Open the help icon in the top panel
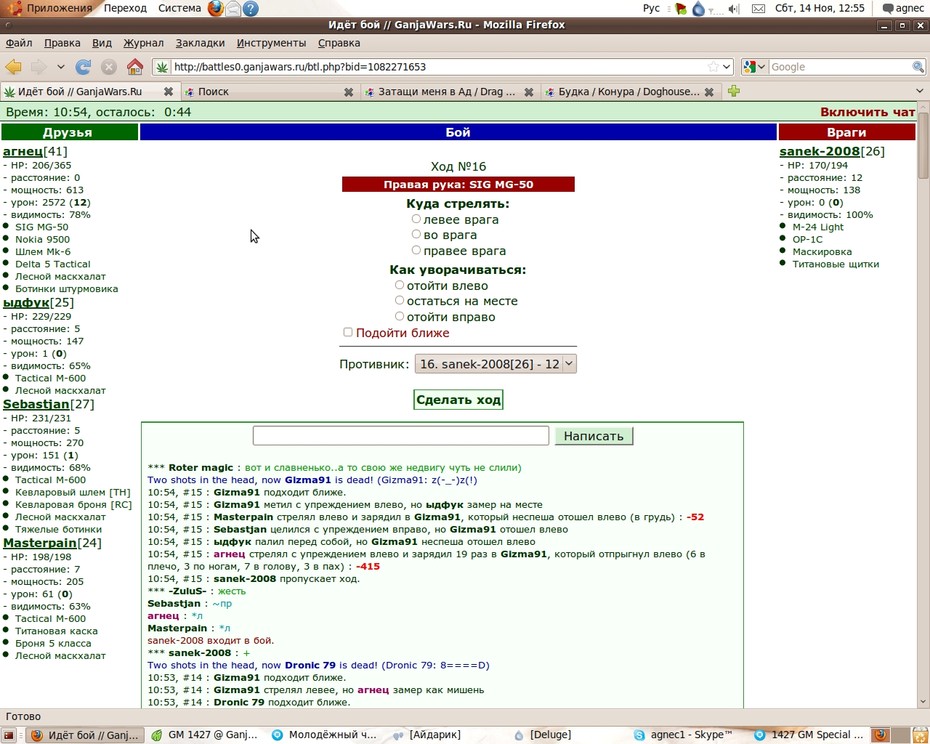Viewport: 930px width, 744px height. click(x=251, y=8)
